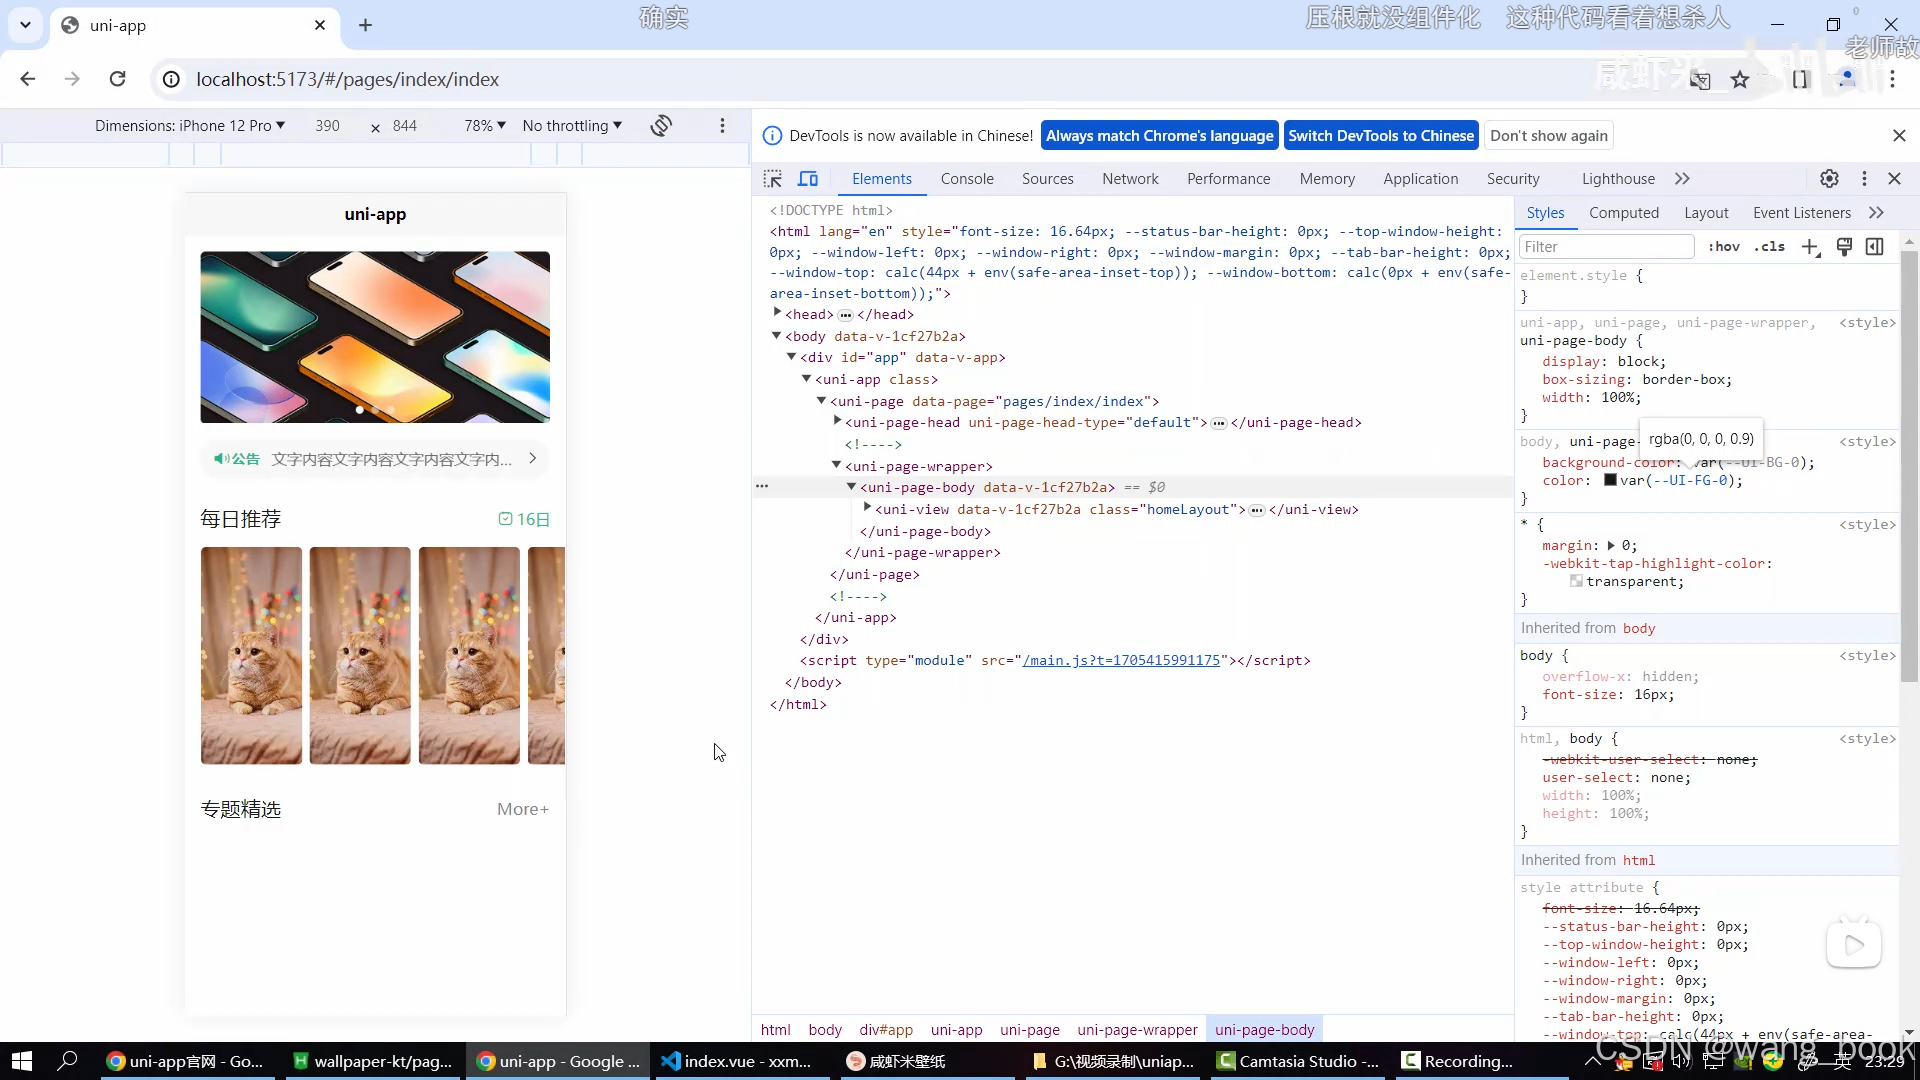Select the filter input field in Styles
This screenshot has height=1080, width=1920.
tap(1606, 247)
